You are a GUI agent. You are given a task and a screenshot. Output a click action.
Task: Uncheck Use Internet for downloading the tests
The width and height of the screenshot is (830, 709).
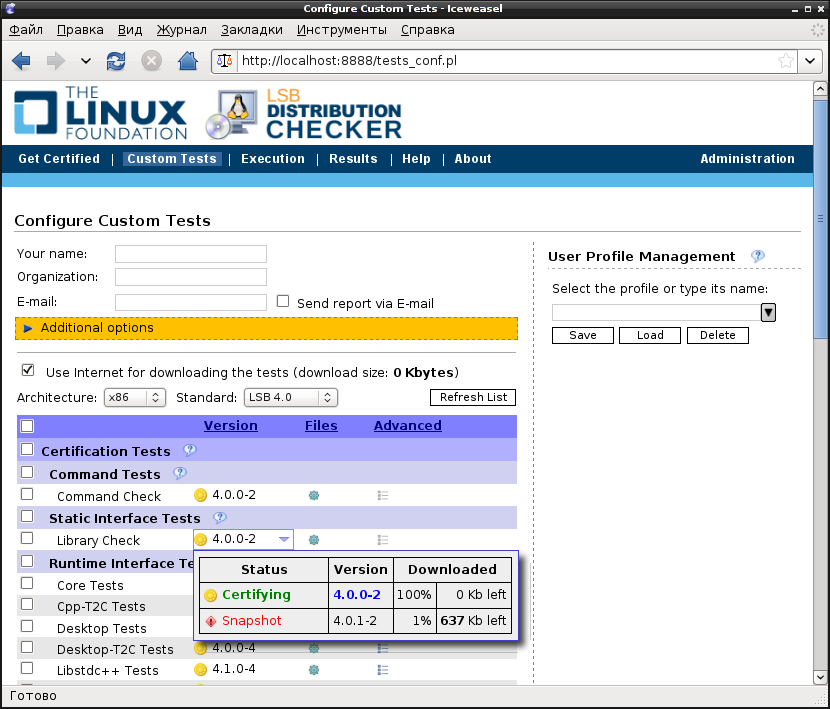coord(28,370)
